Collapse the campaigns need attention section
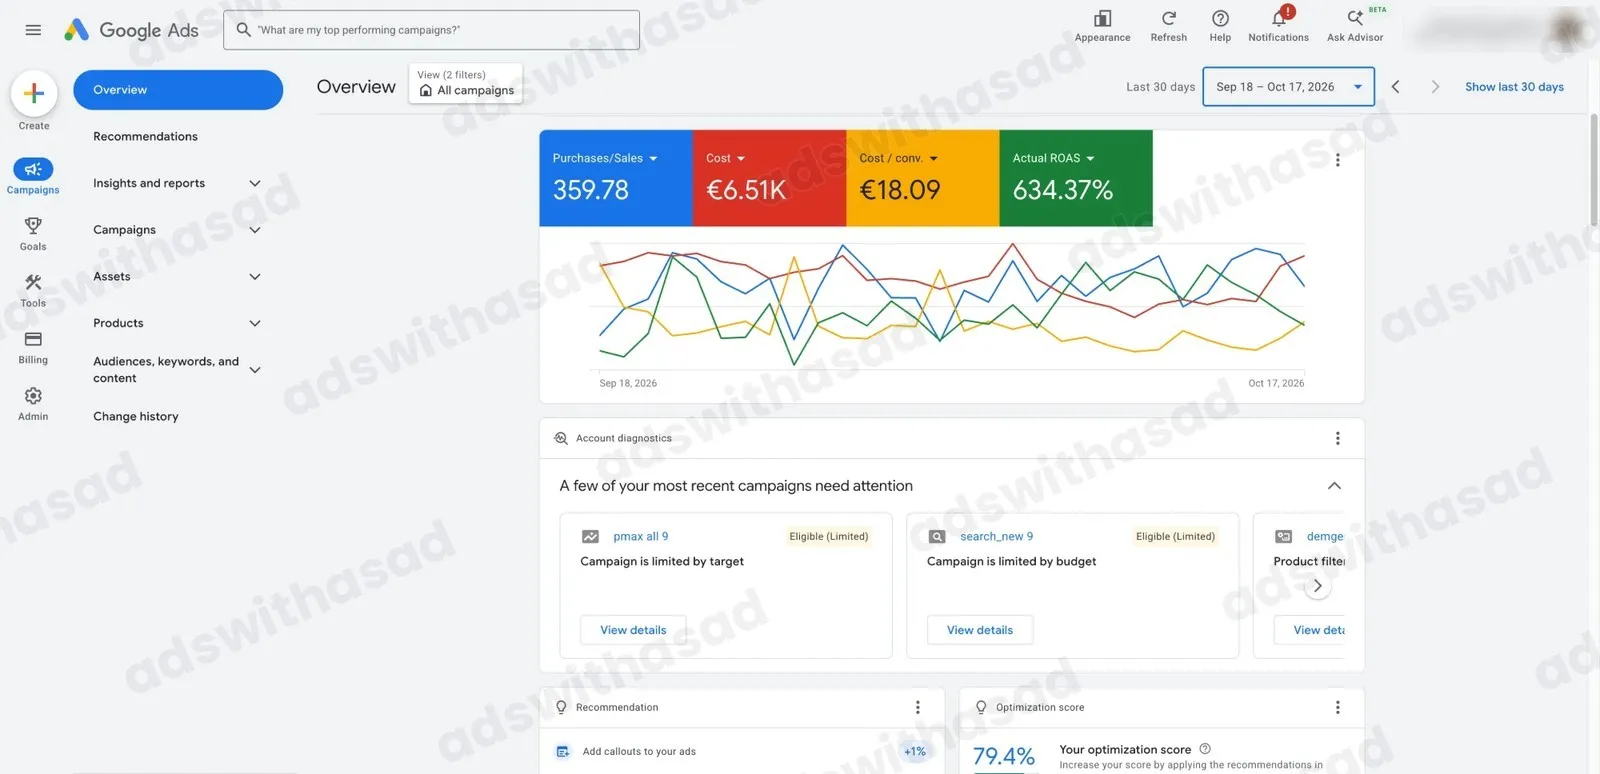 tap(1334, 486)
